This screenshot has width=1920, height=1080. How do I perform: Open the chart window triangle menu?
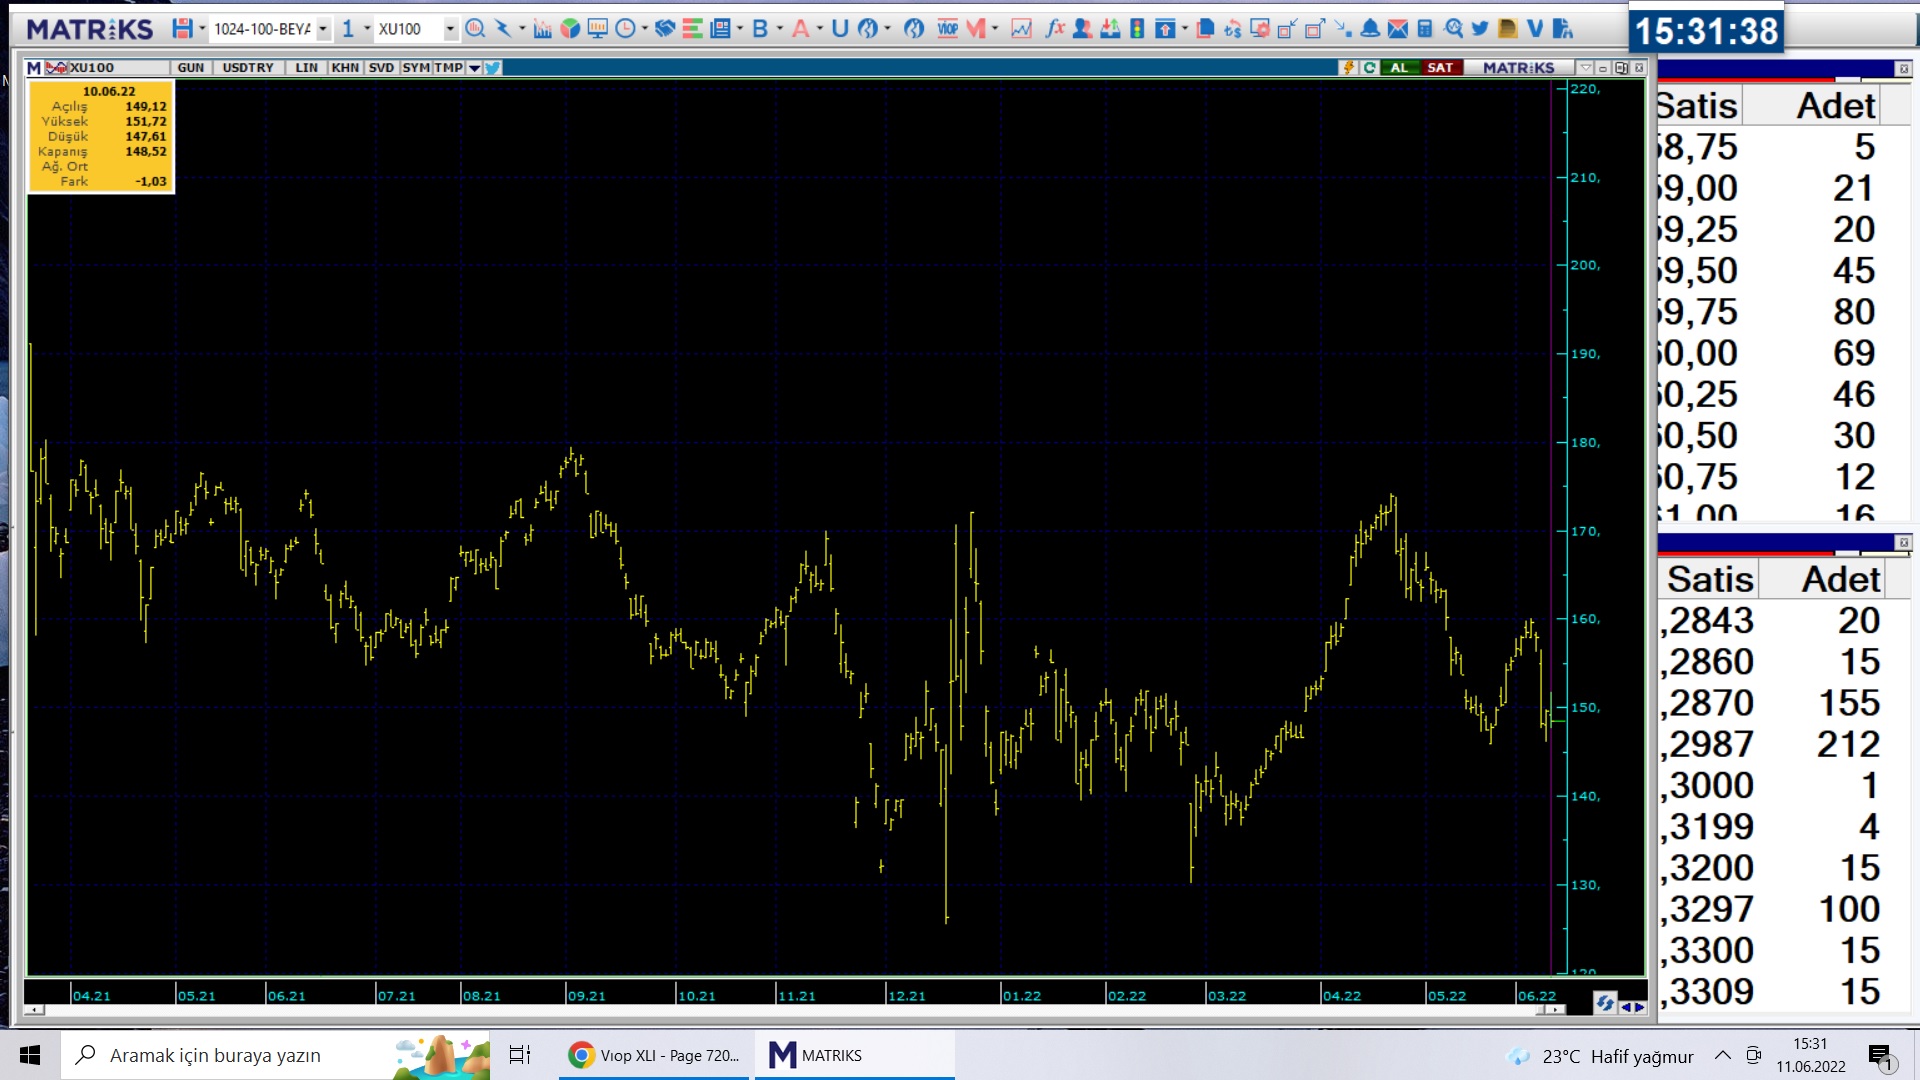(1585, 68)
